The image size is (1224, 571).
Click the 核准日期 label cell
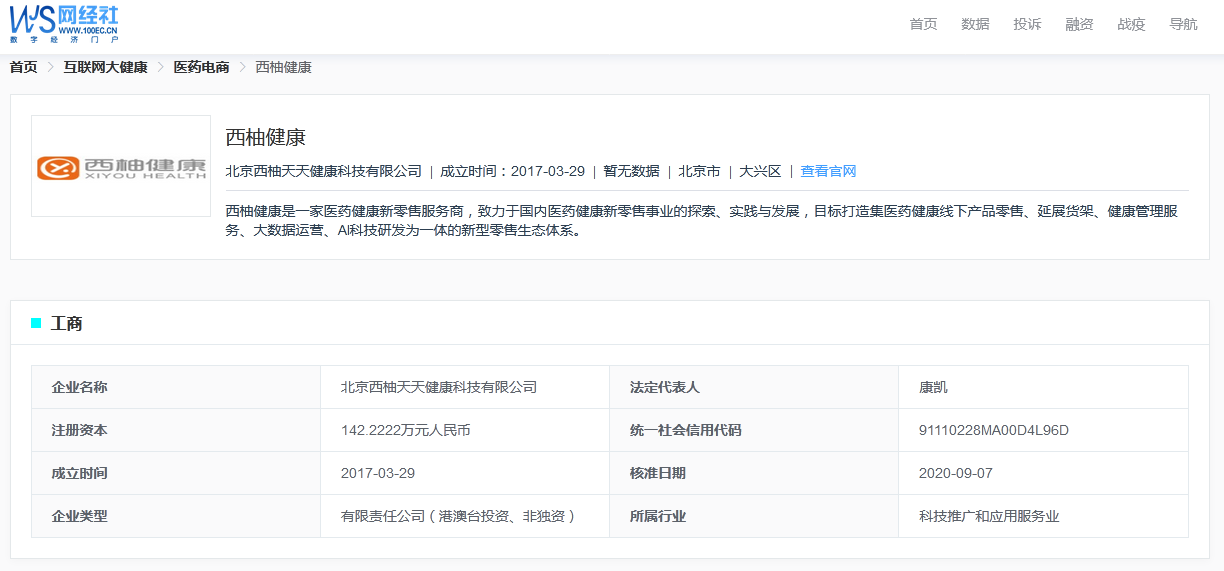coord(754,473)
